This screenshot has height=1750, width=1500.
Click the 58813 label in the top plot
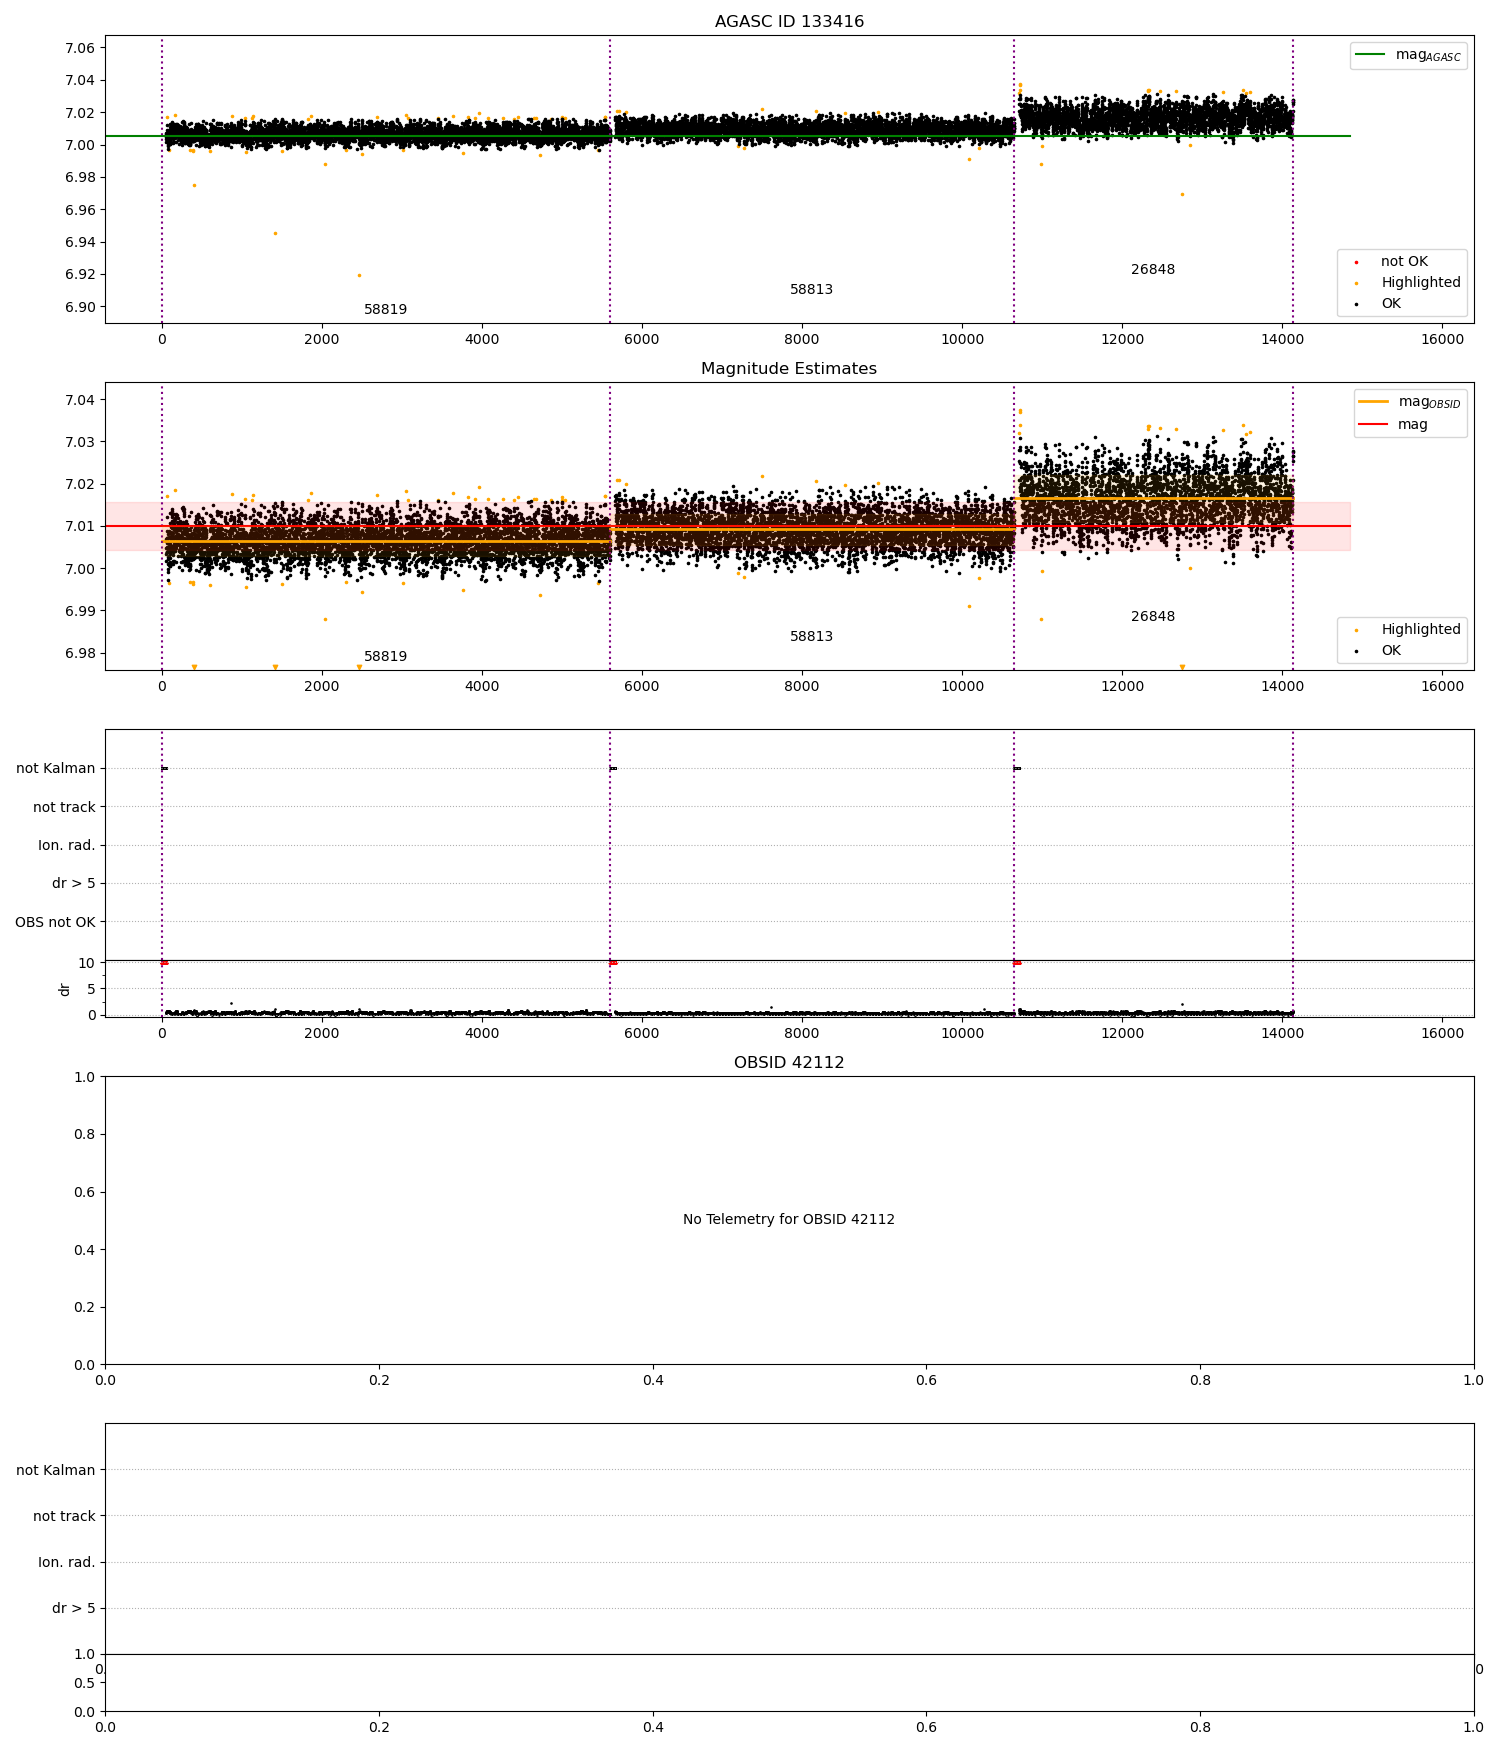pyautogui.click(x=811, y=290)
